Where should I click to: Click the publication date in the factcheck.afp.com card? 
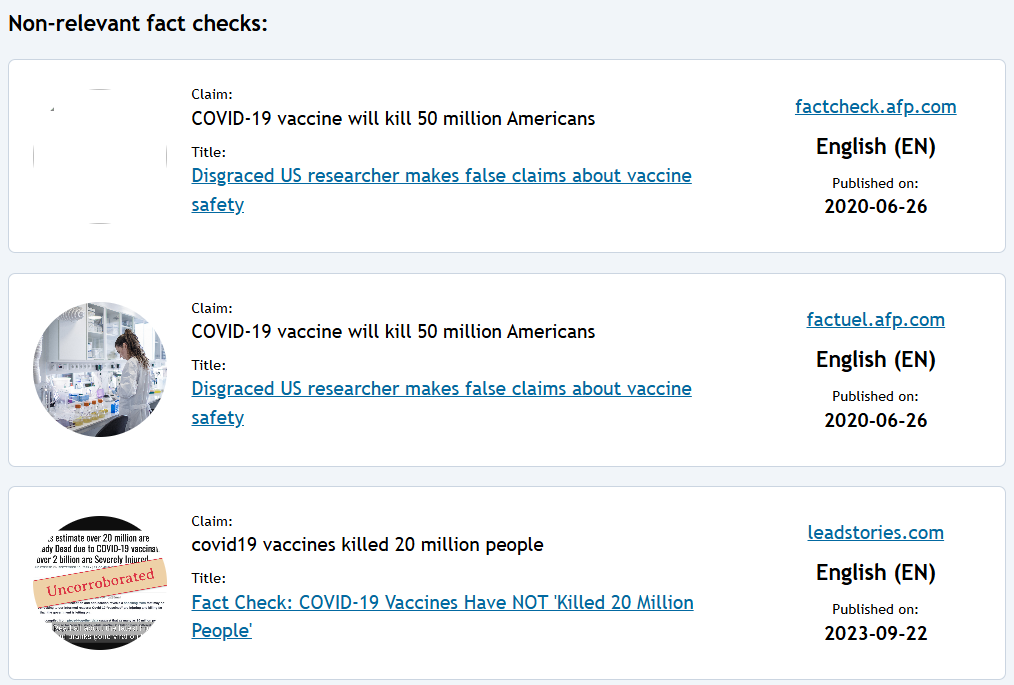coord(875,207)
